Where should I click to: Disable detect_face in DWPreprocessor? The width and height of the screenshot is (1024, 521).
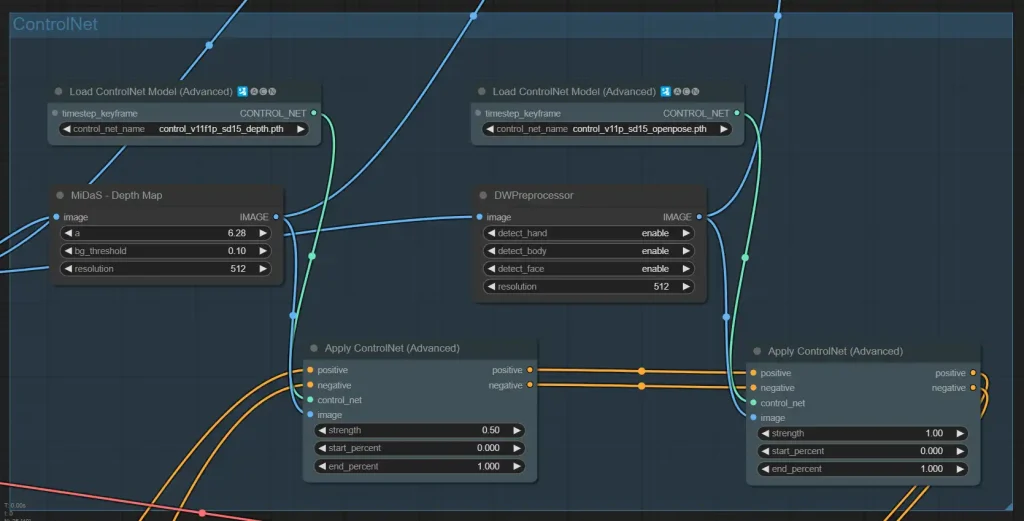(x=589, y=269)
